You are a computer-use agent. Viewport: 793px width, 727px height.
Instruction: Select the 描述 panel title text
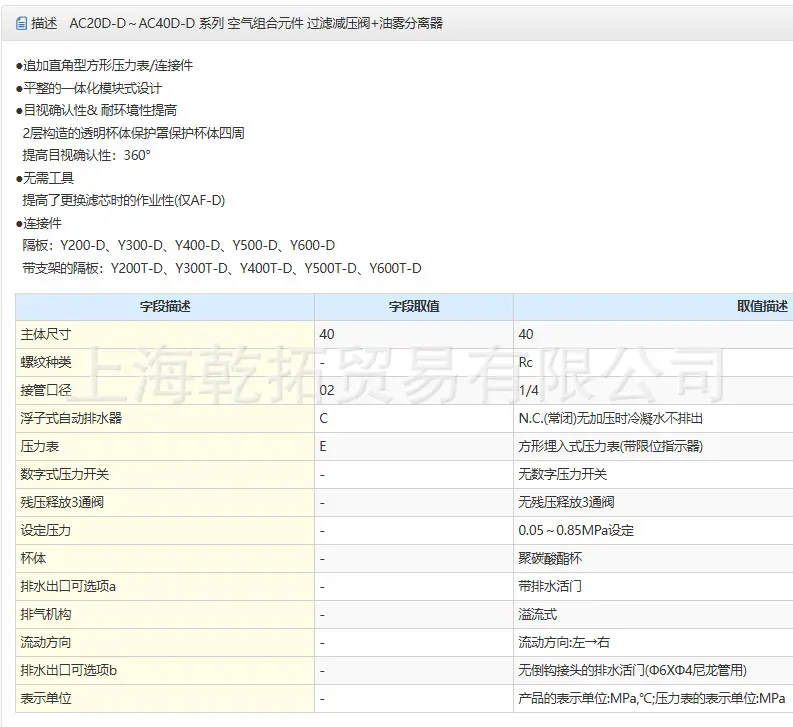click(44, 23)
